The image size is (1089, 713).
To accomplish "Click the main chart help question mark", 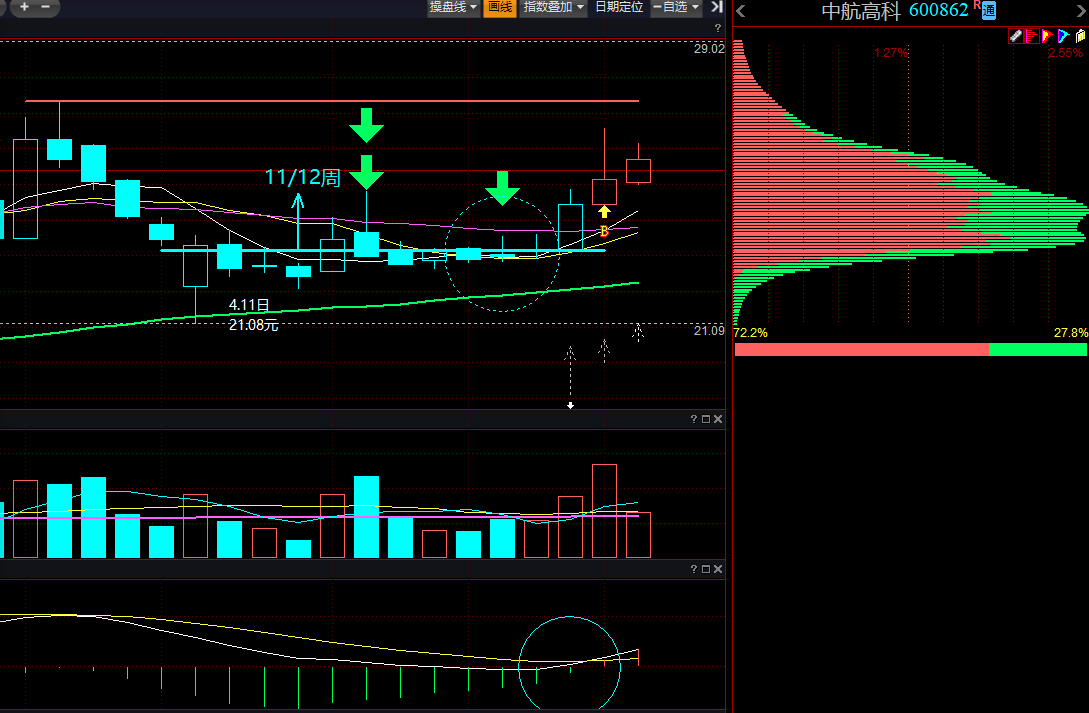I will coord(717,28).
